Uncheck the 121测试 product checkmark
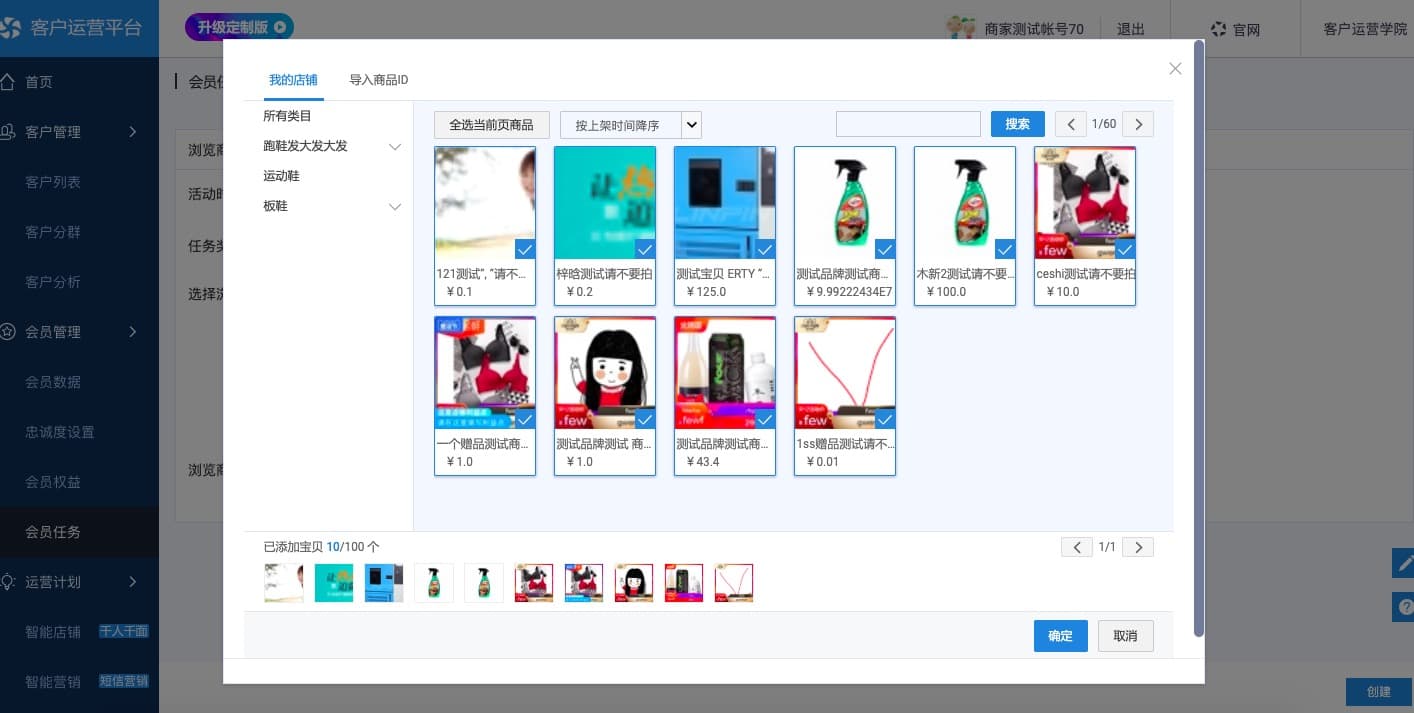This screenshot has width=1414, height=713. 525,249
